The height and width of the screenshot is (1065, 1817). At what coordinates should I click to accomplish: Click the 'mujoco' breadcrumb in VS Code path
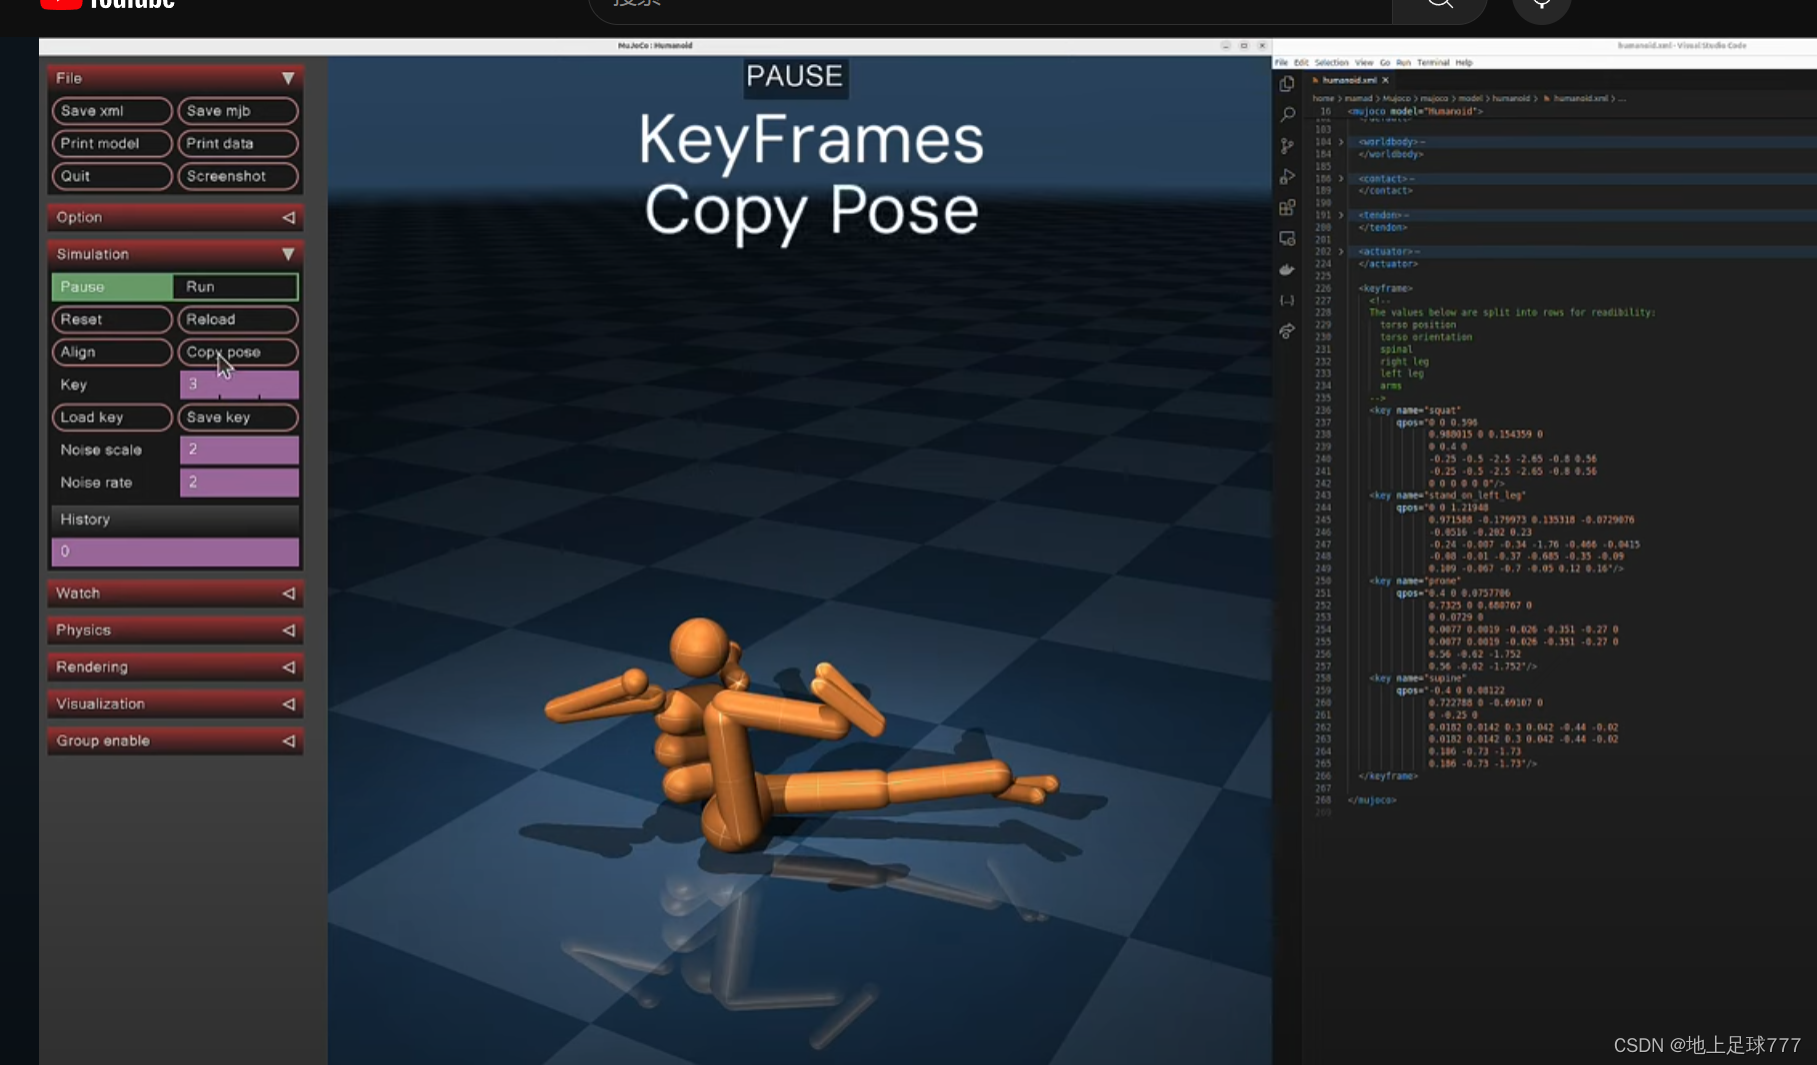coord(1433,99)
